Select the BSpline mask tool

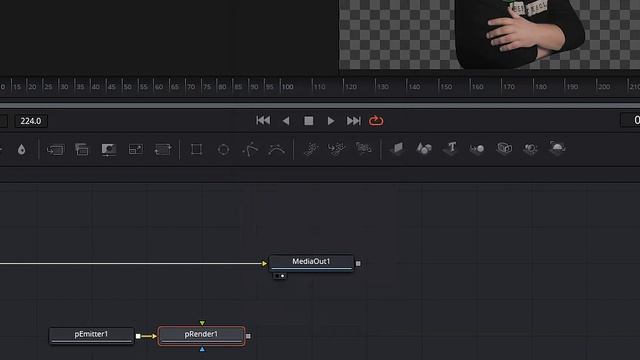[277, 149]
